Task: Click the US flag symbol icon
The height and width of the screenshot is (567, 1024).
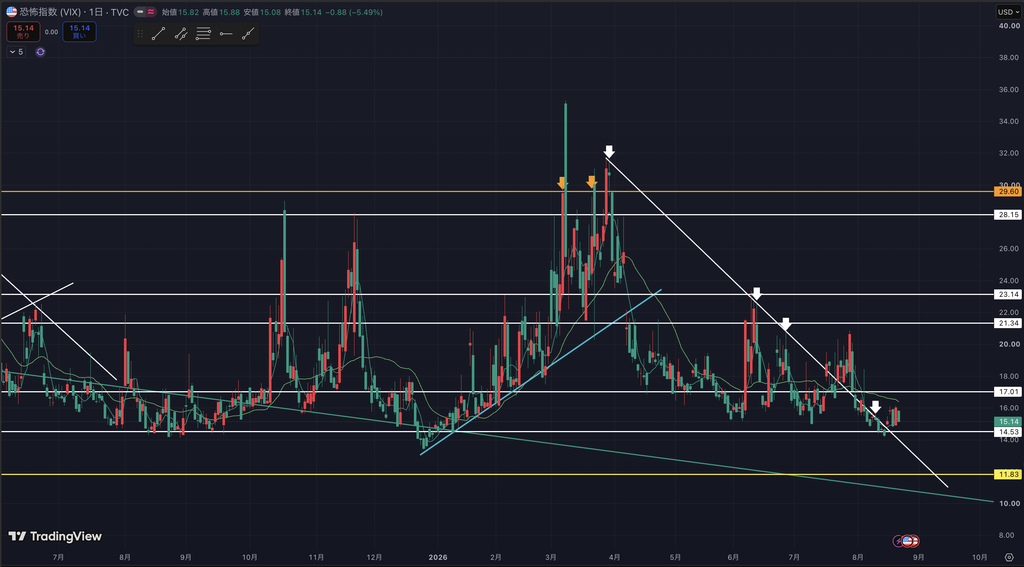Action: point(11,12)
